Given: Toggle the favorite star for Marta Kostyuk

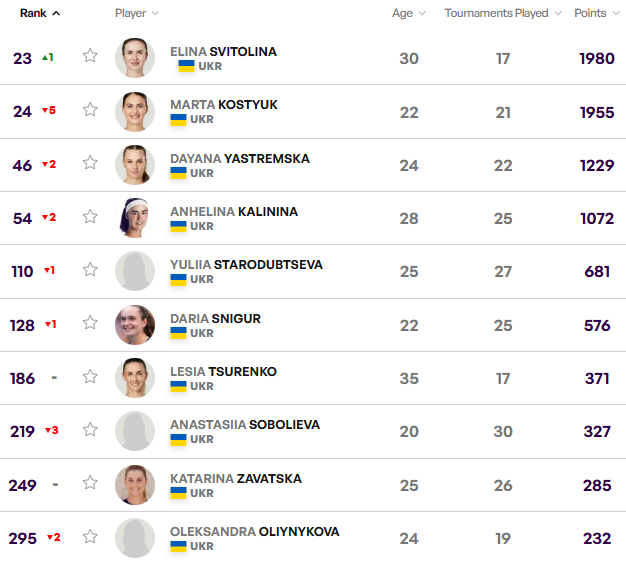Looking at the screenshot, I should [90, 110].
